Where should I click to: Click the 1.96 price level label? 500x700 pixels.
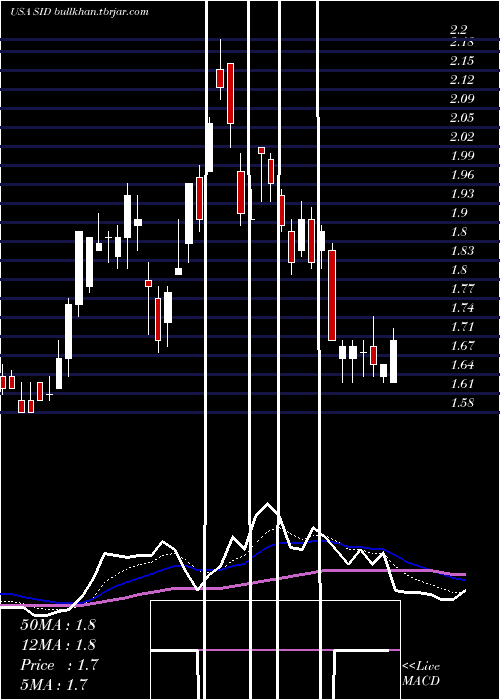462,175
